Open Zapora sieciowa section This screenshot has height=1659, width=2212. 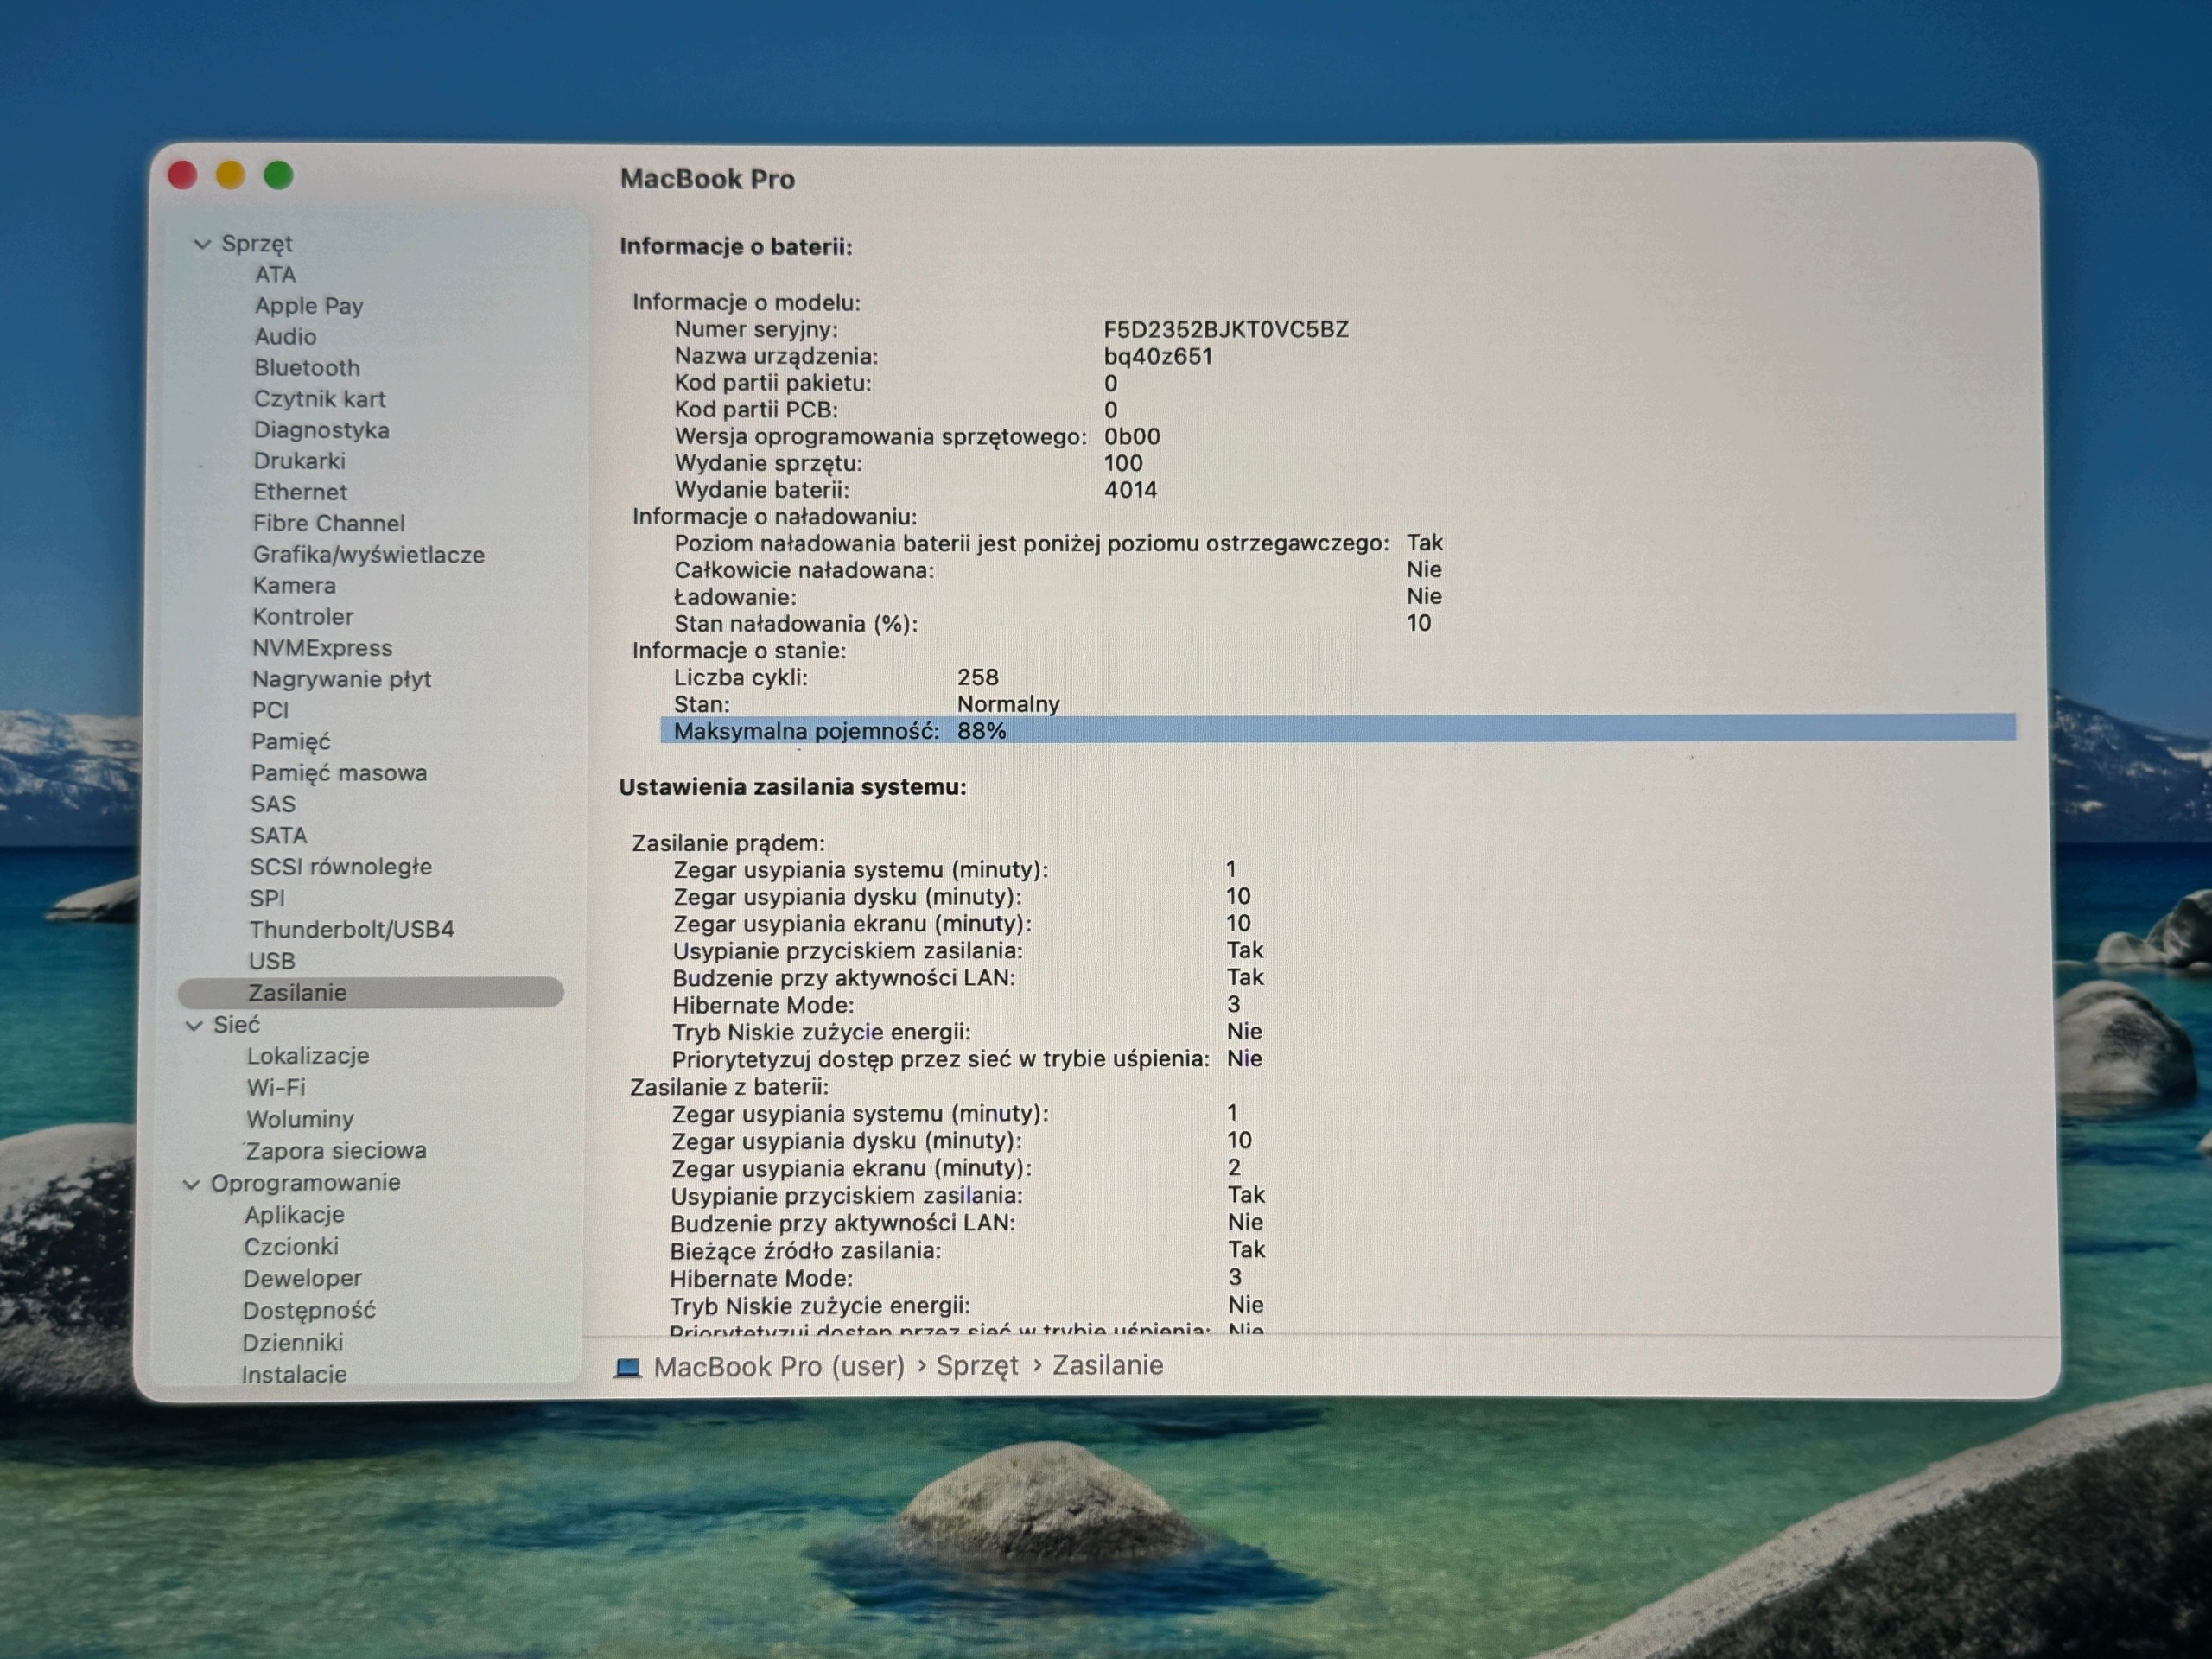pos(336,1150)
